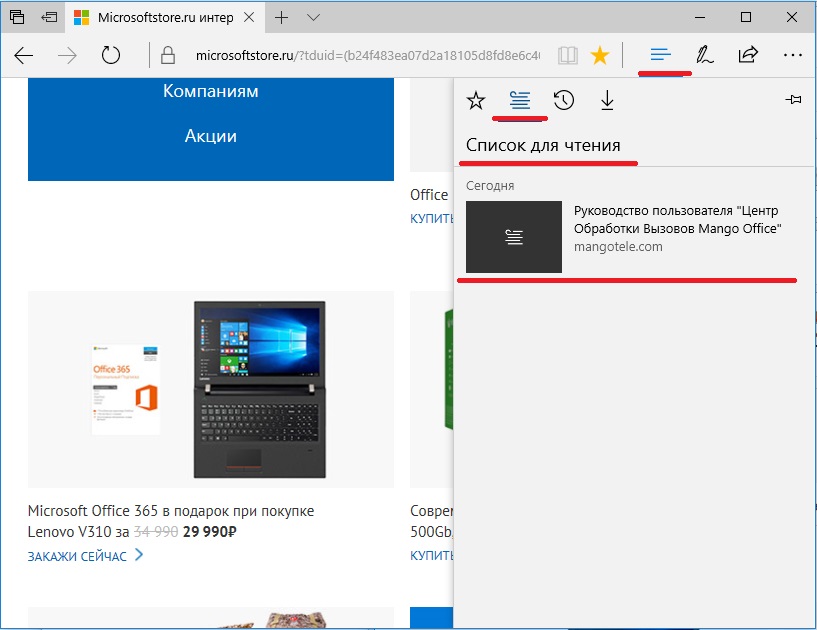Viewport: 817px width, 630px height.
Task: Click the yellow Favorites star in address bar
Action: tap(600, 55)
